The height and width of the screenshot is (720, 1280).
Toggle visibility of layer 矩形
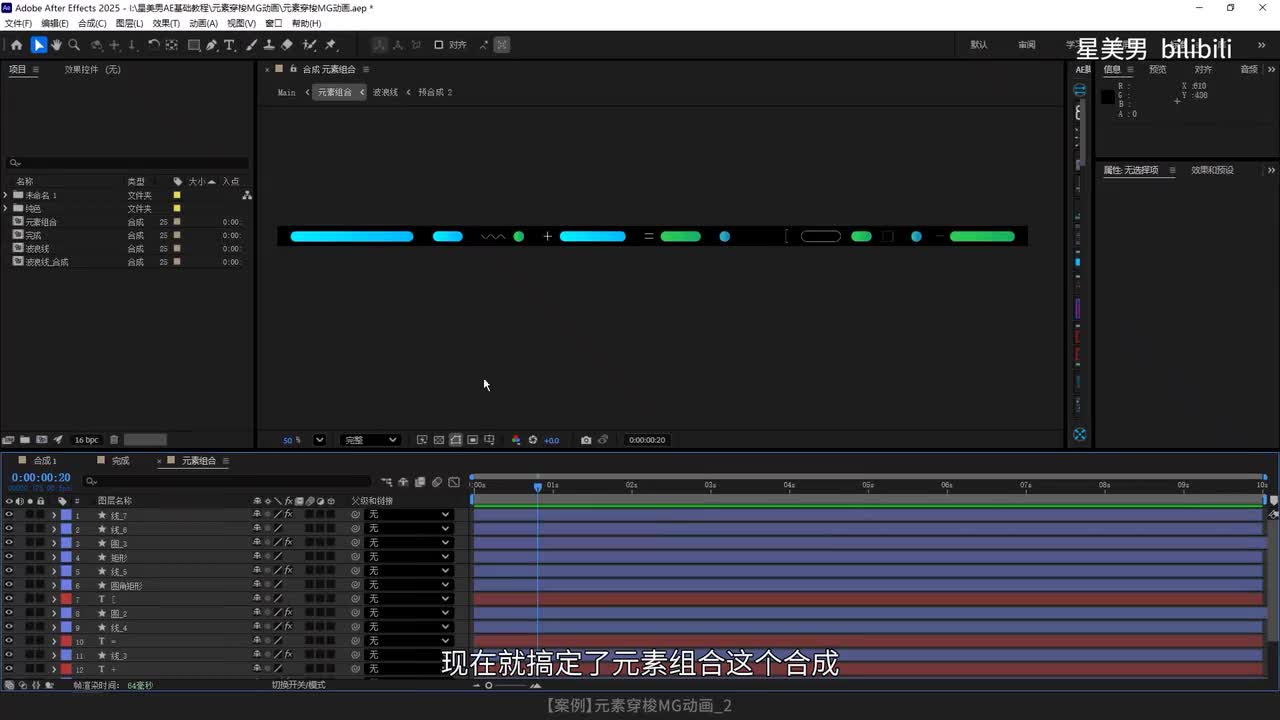(x=9, y=557)
